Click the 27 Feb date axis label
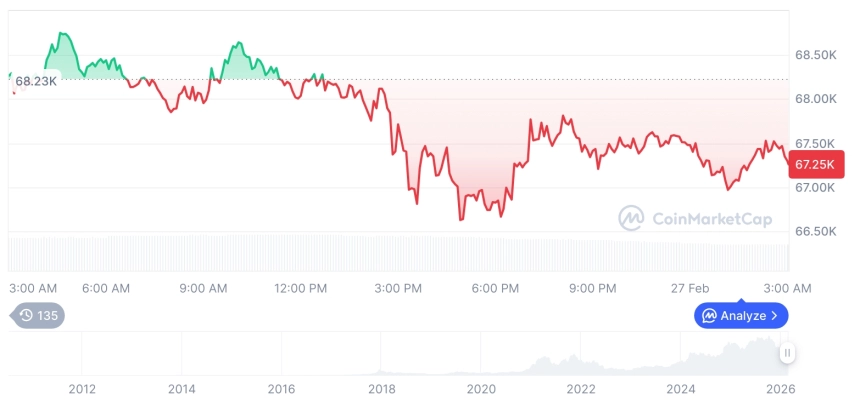This screenshot has height=401, width=860. pos(690,288)
